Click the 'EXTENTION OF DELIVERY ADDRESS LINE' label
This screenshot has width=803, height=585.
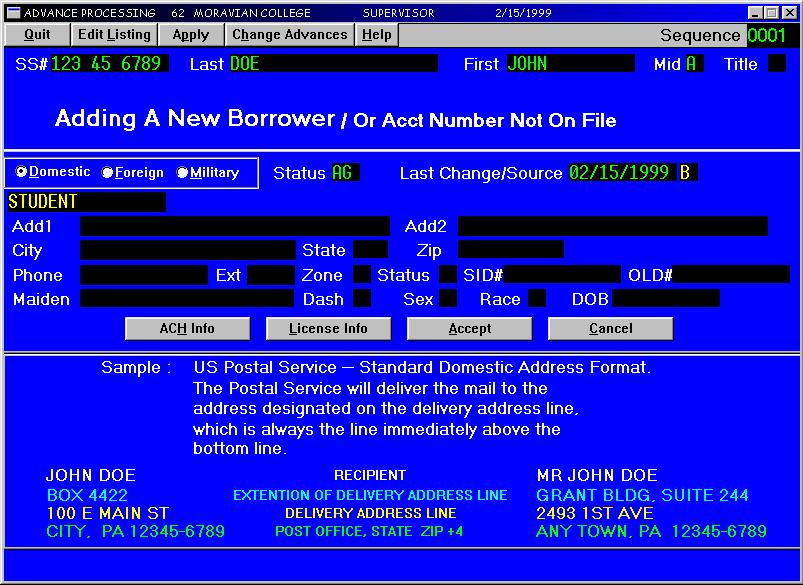(370, 495)
